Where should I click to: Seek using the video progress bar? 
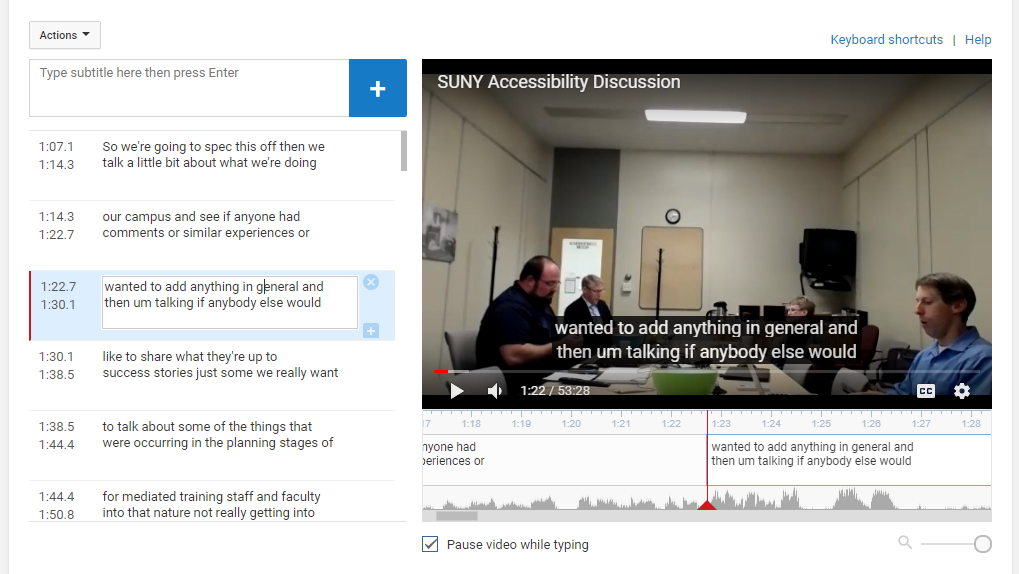pyautogui.click(x=706, y=371)
